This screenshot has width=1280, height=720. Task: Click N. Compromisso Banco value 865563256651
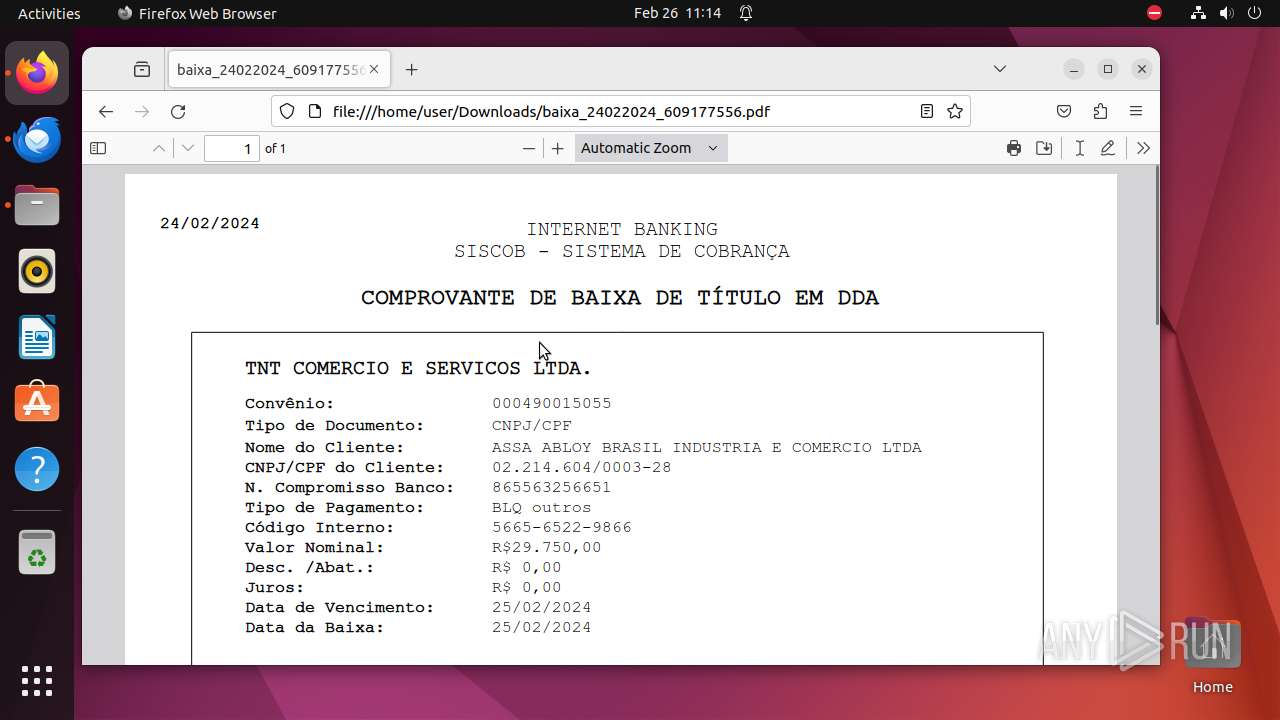(552, 487)
